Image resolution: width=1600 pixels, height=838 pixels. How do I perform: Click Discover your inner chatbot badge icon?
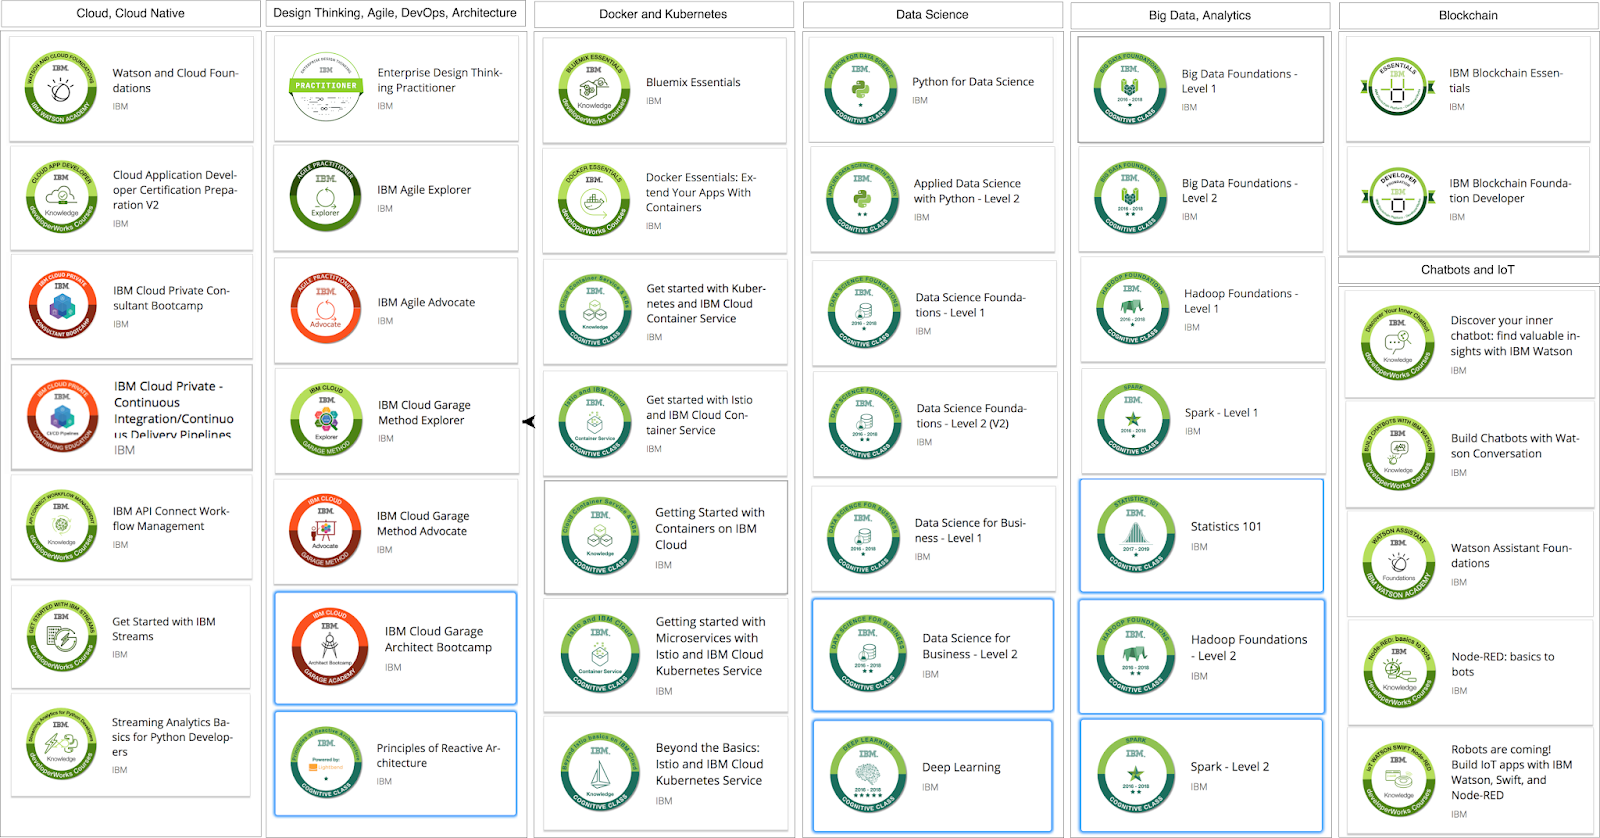1398,343
